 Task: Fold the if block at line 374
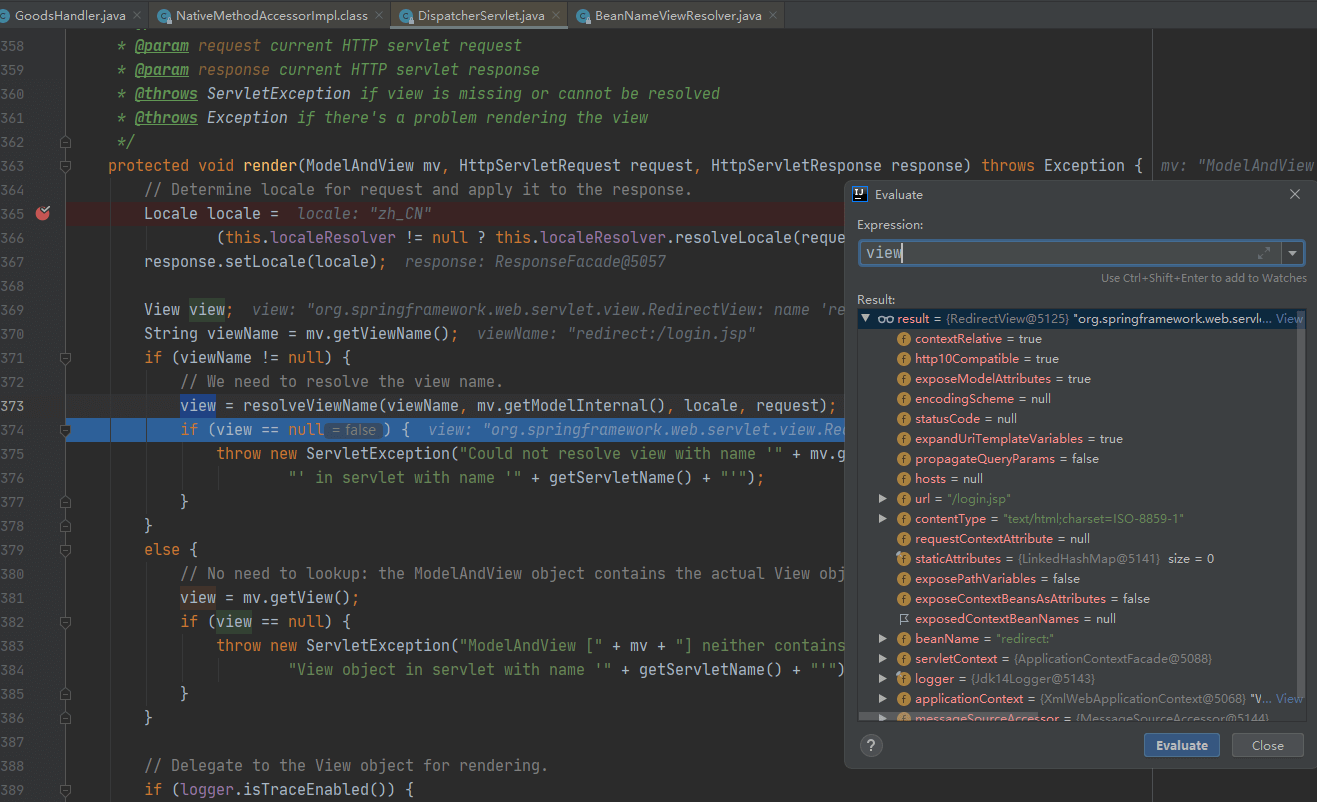click(66, 430)
